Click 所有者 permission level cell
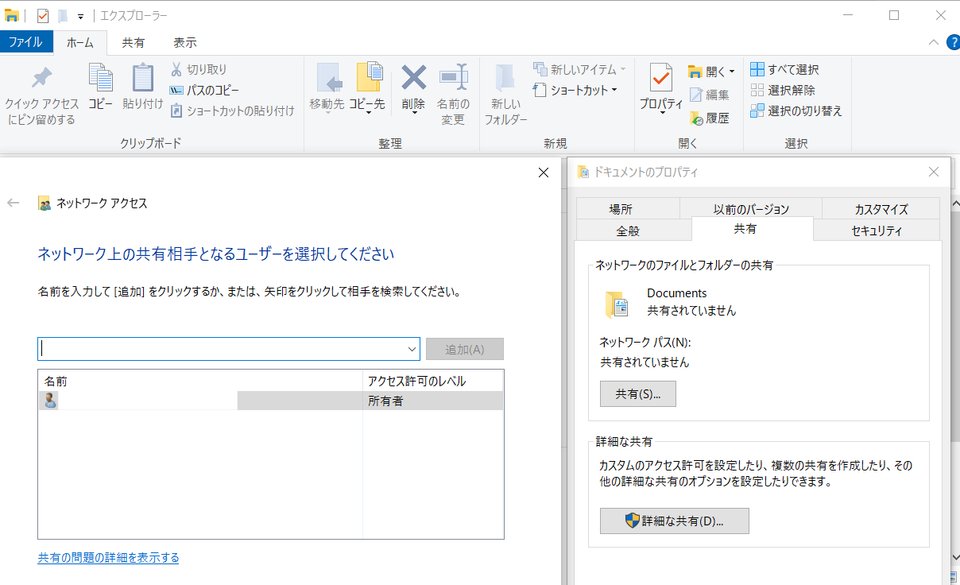The height and width of the screenshot is (585, 960). pyautogui.click(x=386, y=401)
